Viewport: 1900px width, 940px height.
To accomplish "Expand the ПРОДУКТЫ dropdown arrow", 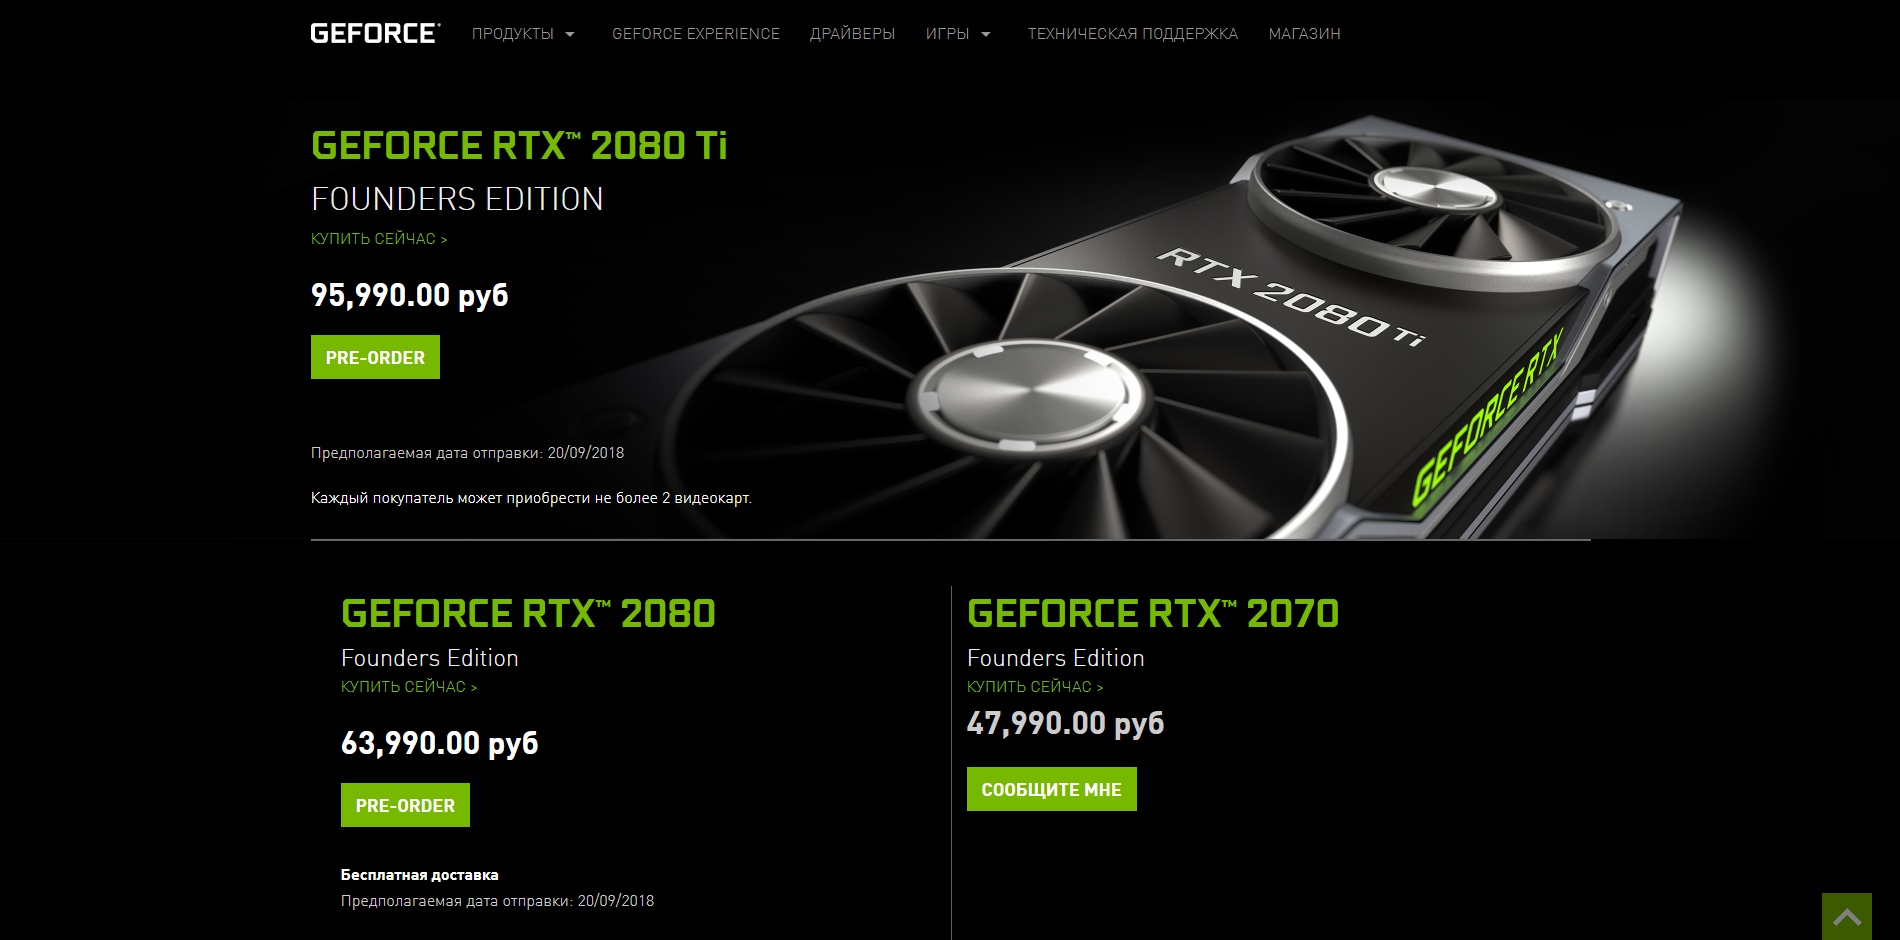I will click(570, 34).
